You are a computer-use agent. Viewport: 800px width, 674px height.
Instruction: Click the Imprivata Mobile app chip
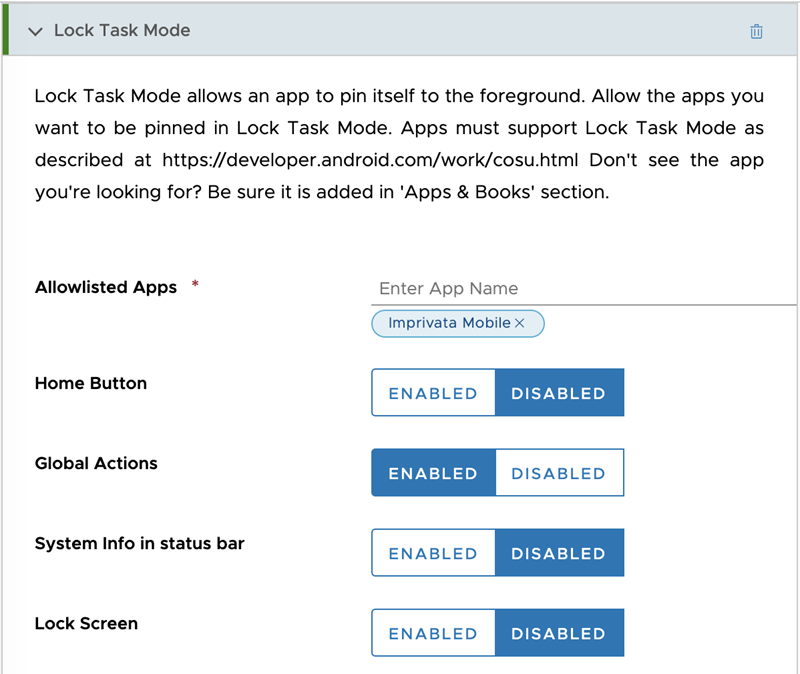[x=449, y=323]
